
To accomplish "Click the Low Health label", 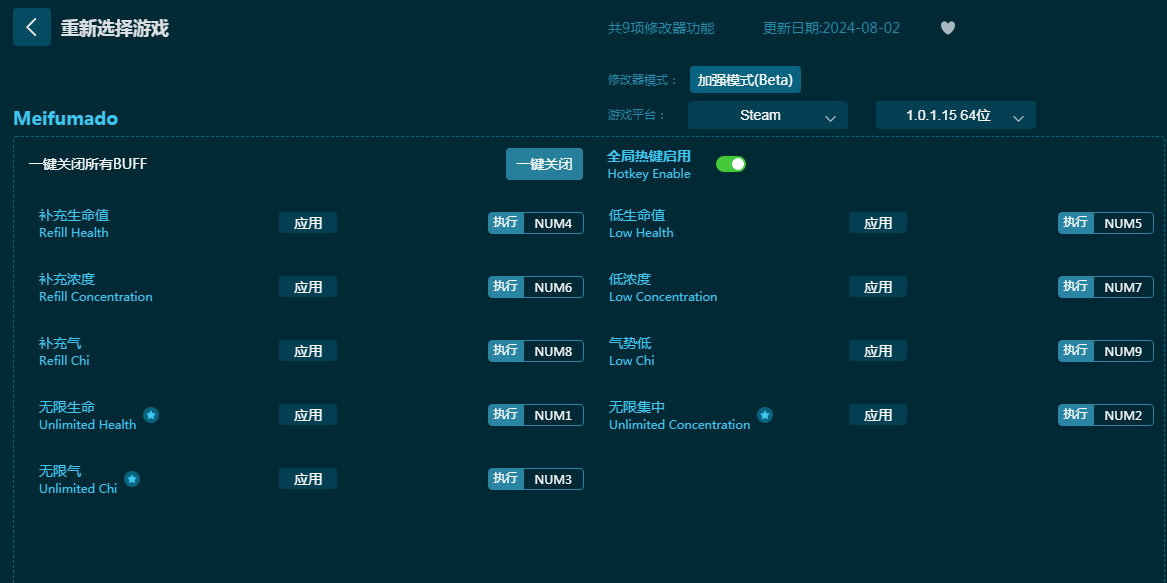I will [641, 232].
